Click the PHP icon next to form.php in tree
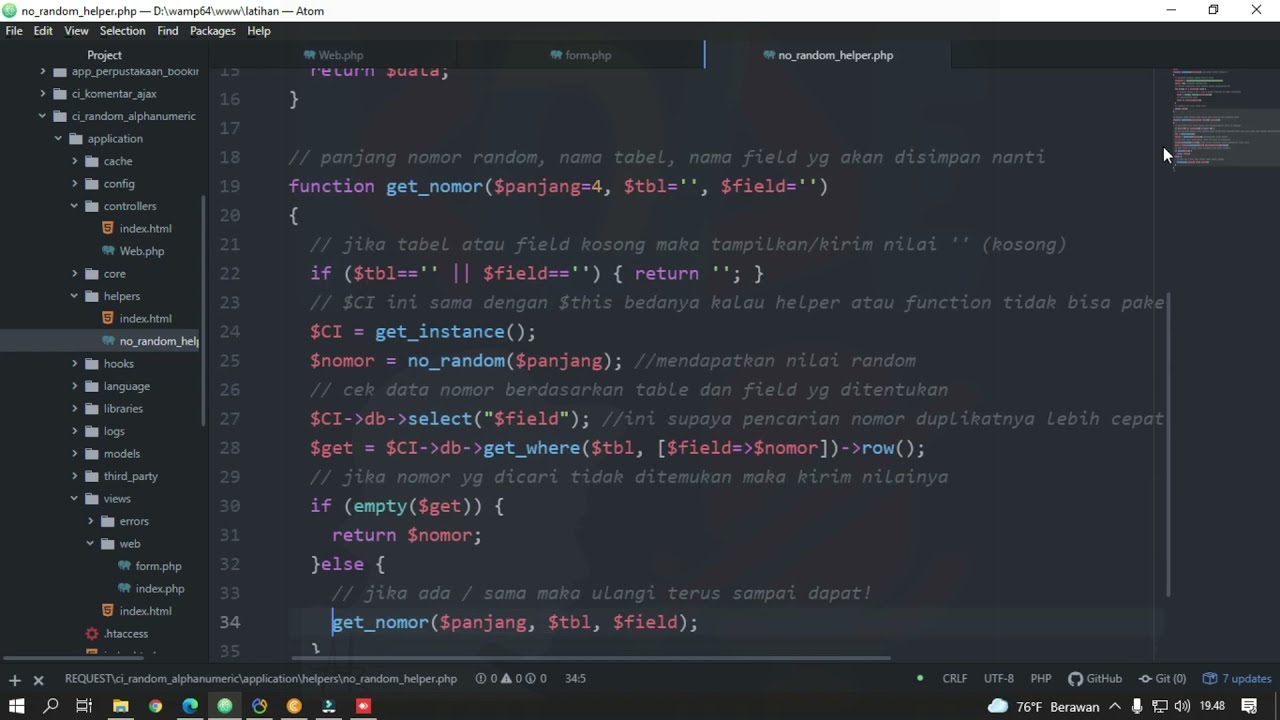The image size is (1280, 720). tap(125, 566)
